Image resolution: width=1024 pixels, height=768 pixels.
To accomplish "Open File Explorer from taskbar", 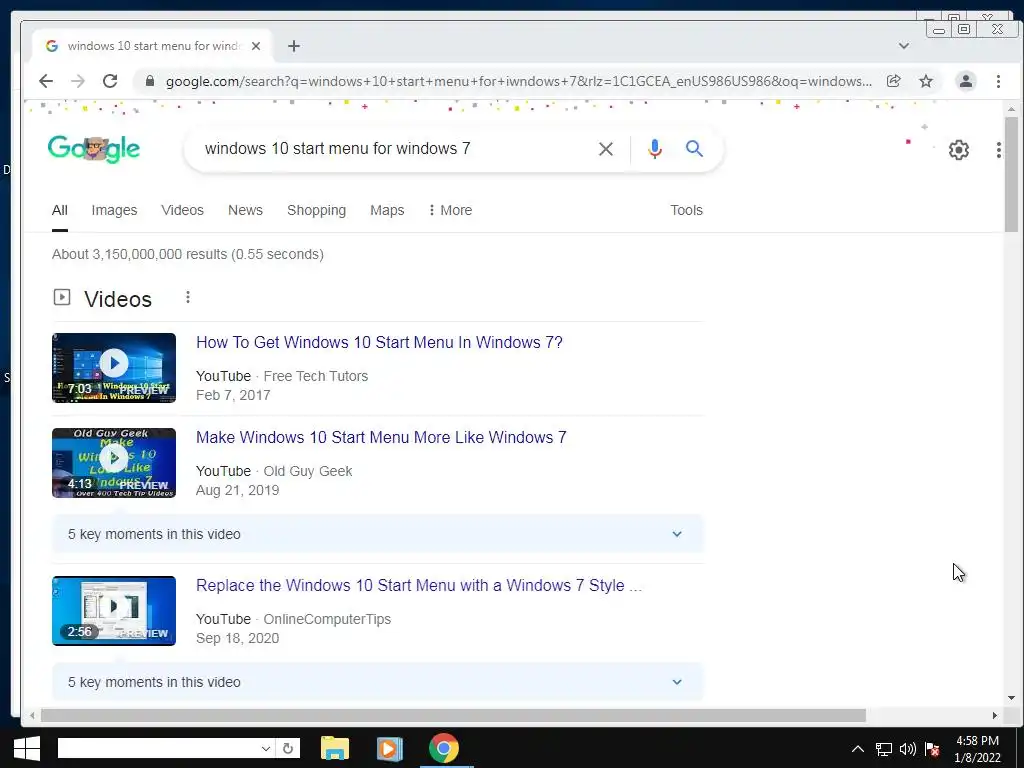I will [x=334, y=748].
